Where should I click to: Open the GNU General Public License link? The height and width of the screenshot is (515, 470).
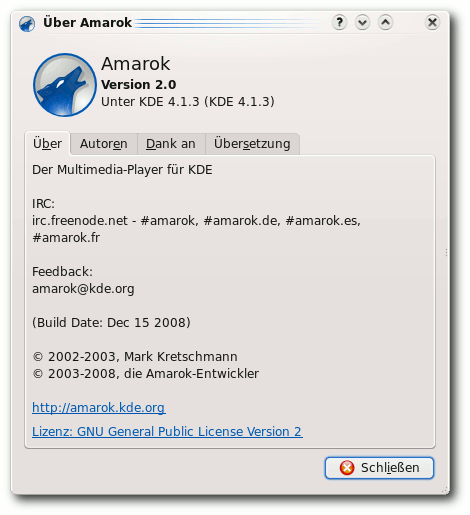167,431
